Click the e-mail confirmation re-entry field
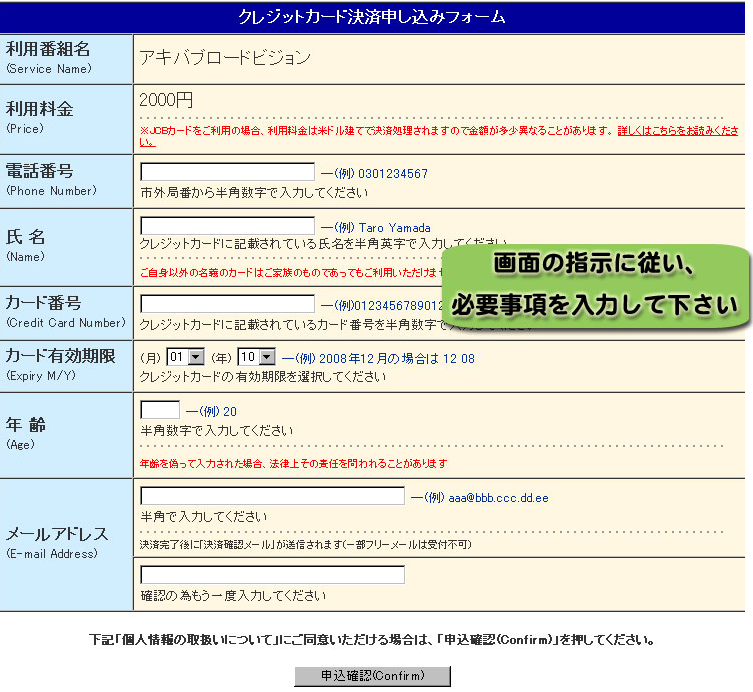Screen dimensions: 753x692 click(272, 575)
